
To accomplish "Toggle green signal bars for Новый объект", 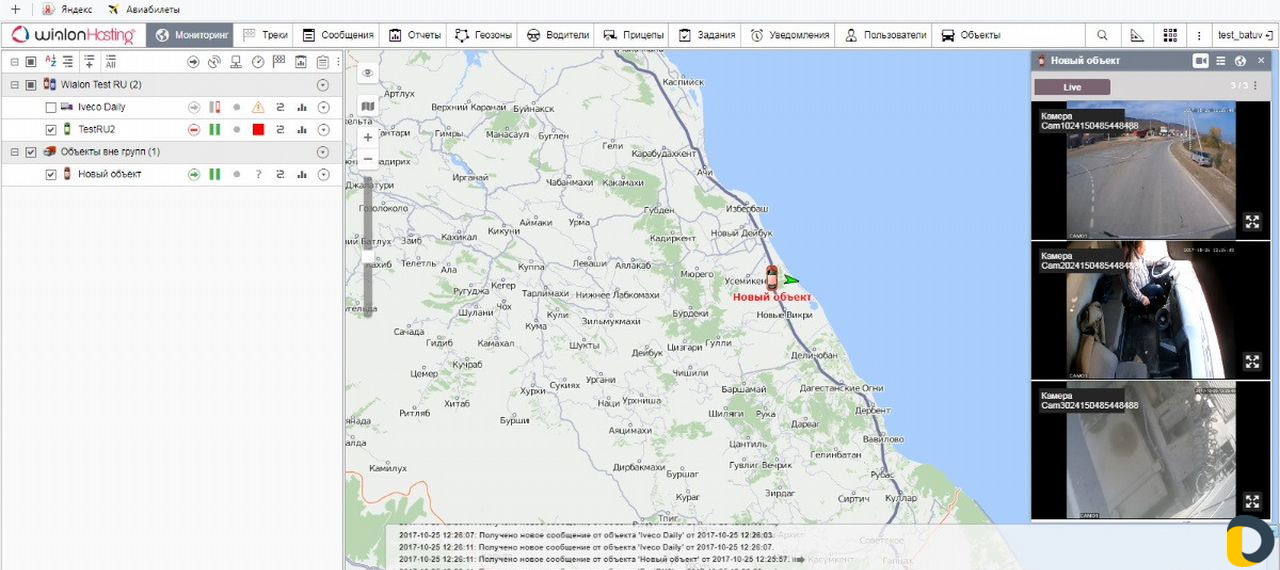I will (214, 174).
